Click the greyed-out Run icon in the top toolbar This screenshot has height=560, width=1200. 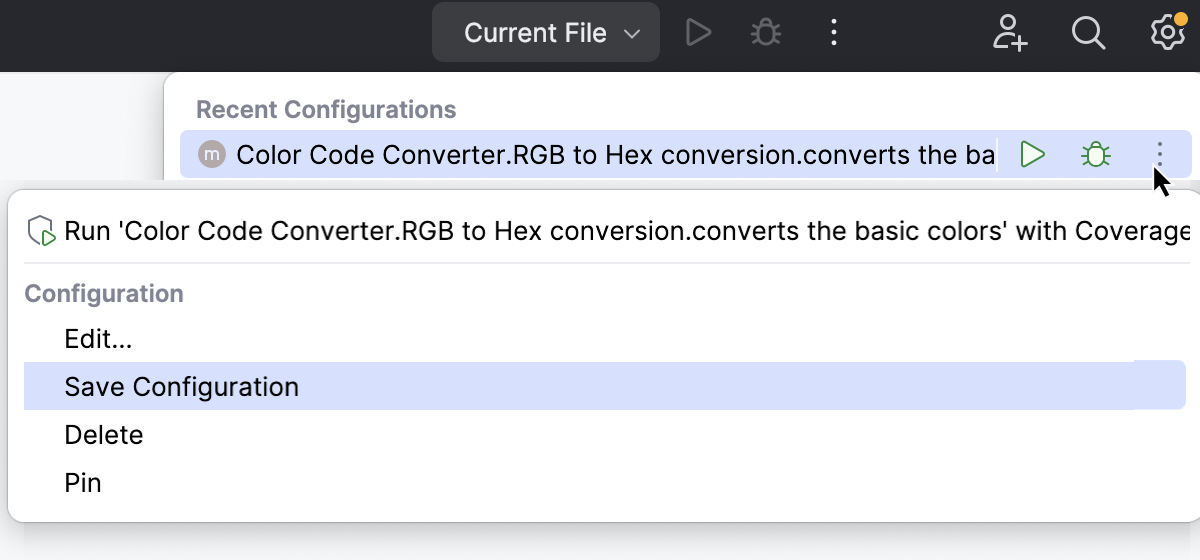(698, 33)
